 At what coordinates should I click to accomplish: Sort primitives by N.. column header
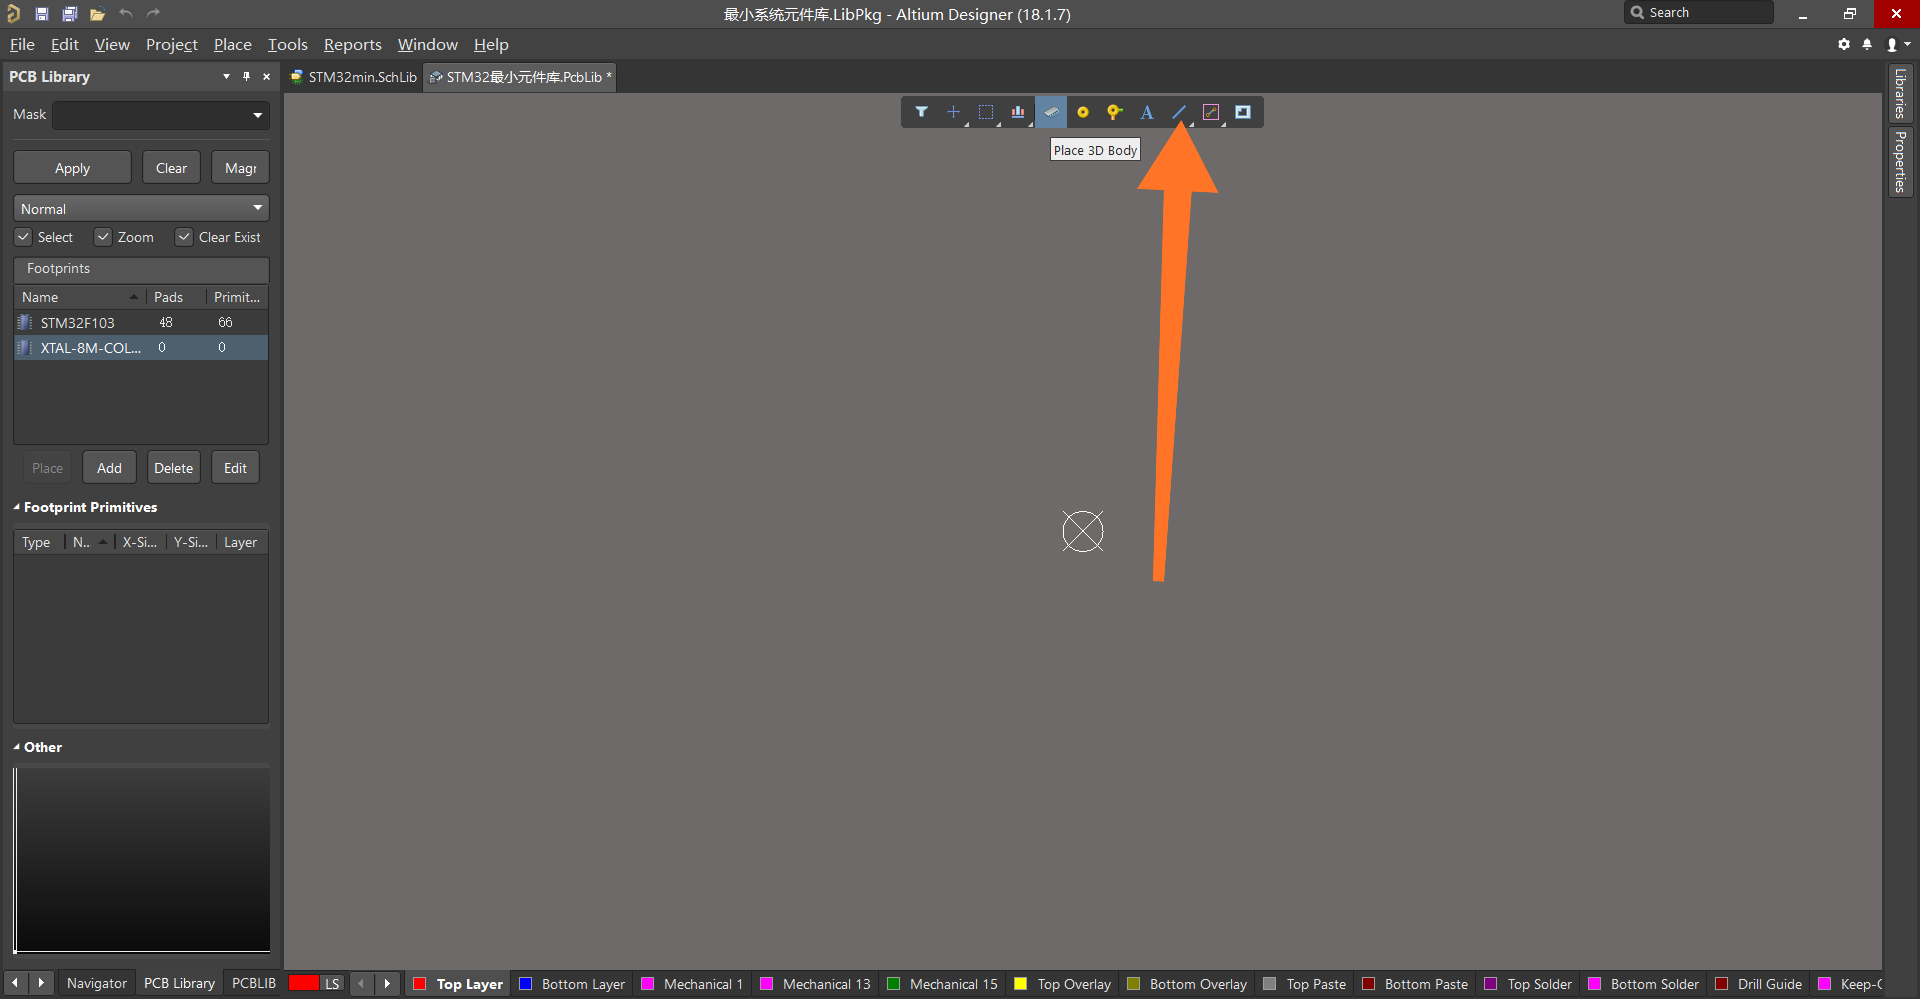[x=88, y=542]
